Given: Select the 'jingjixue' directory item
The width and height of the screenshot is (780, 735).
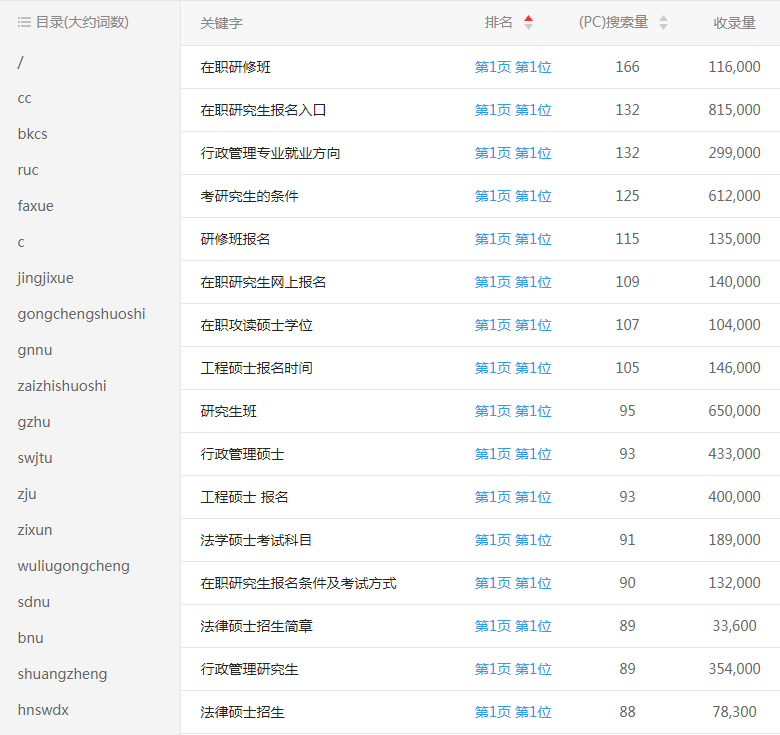Looking at the screenshot, I should [45, 278].
